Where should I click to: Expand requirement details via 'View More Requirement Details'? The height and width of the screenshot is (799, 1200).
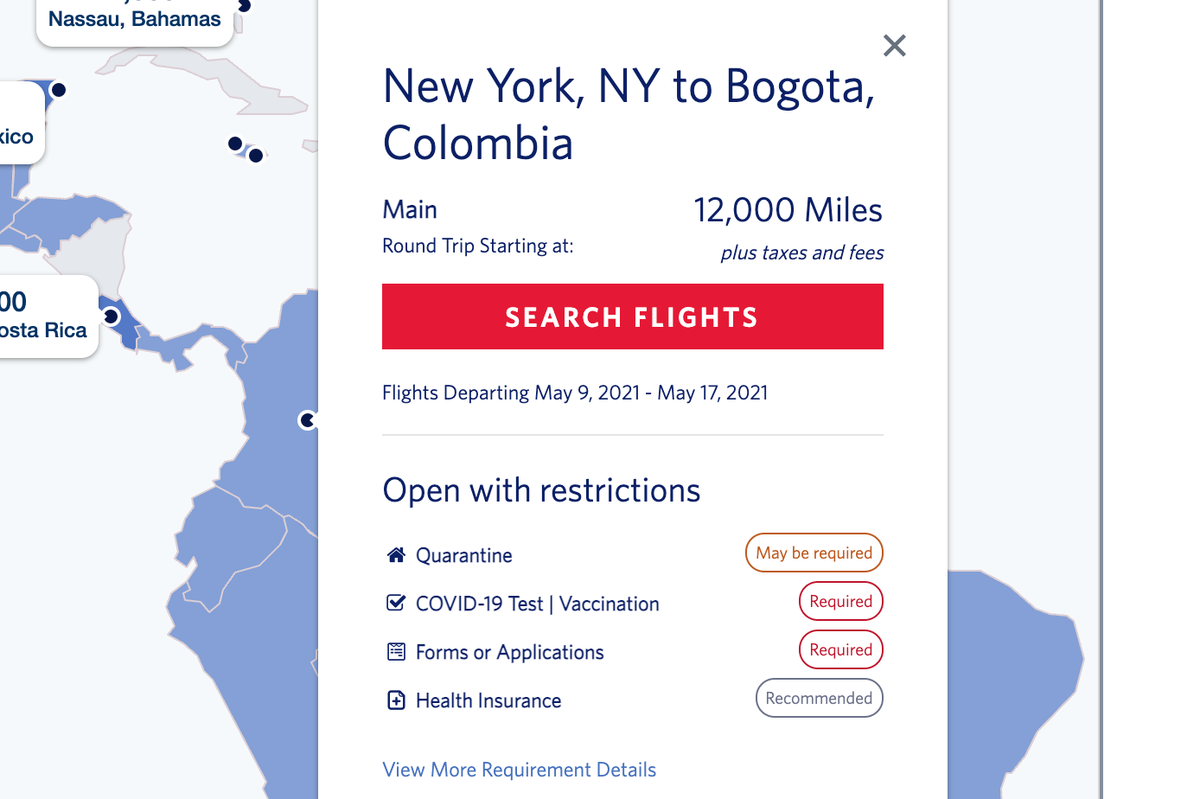point(518,769)
